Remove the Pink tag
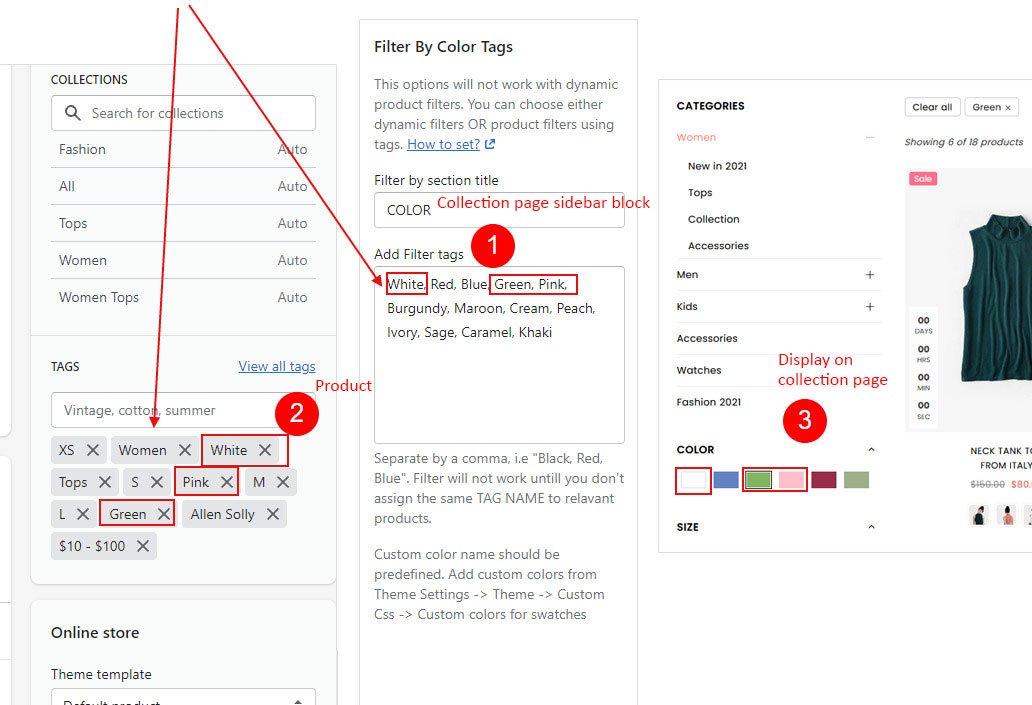 [x=227, y=482]
